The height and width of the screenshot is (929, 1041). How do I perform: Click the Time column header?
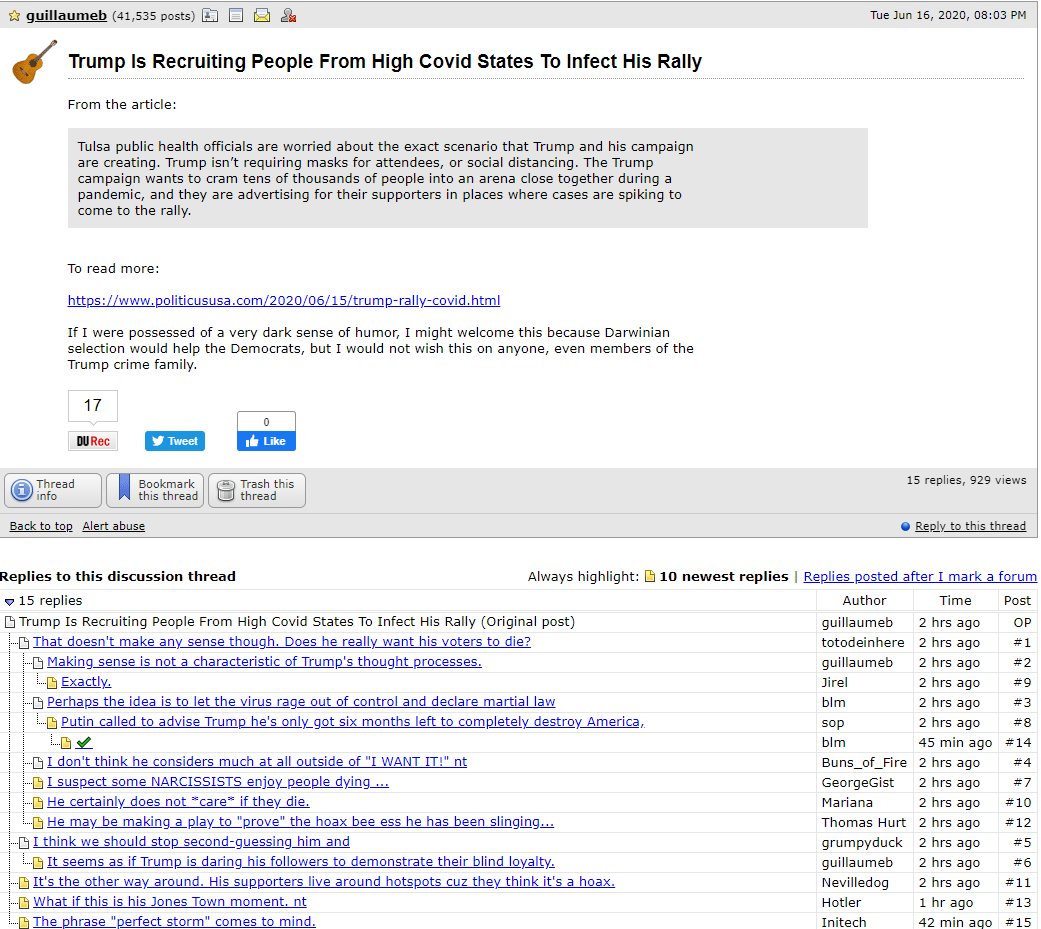[955, 600]
